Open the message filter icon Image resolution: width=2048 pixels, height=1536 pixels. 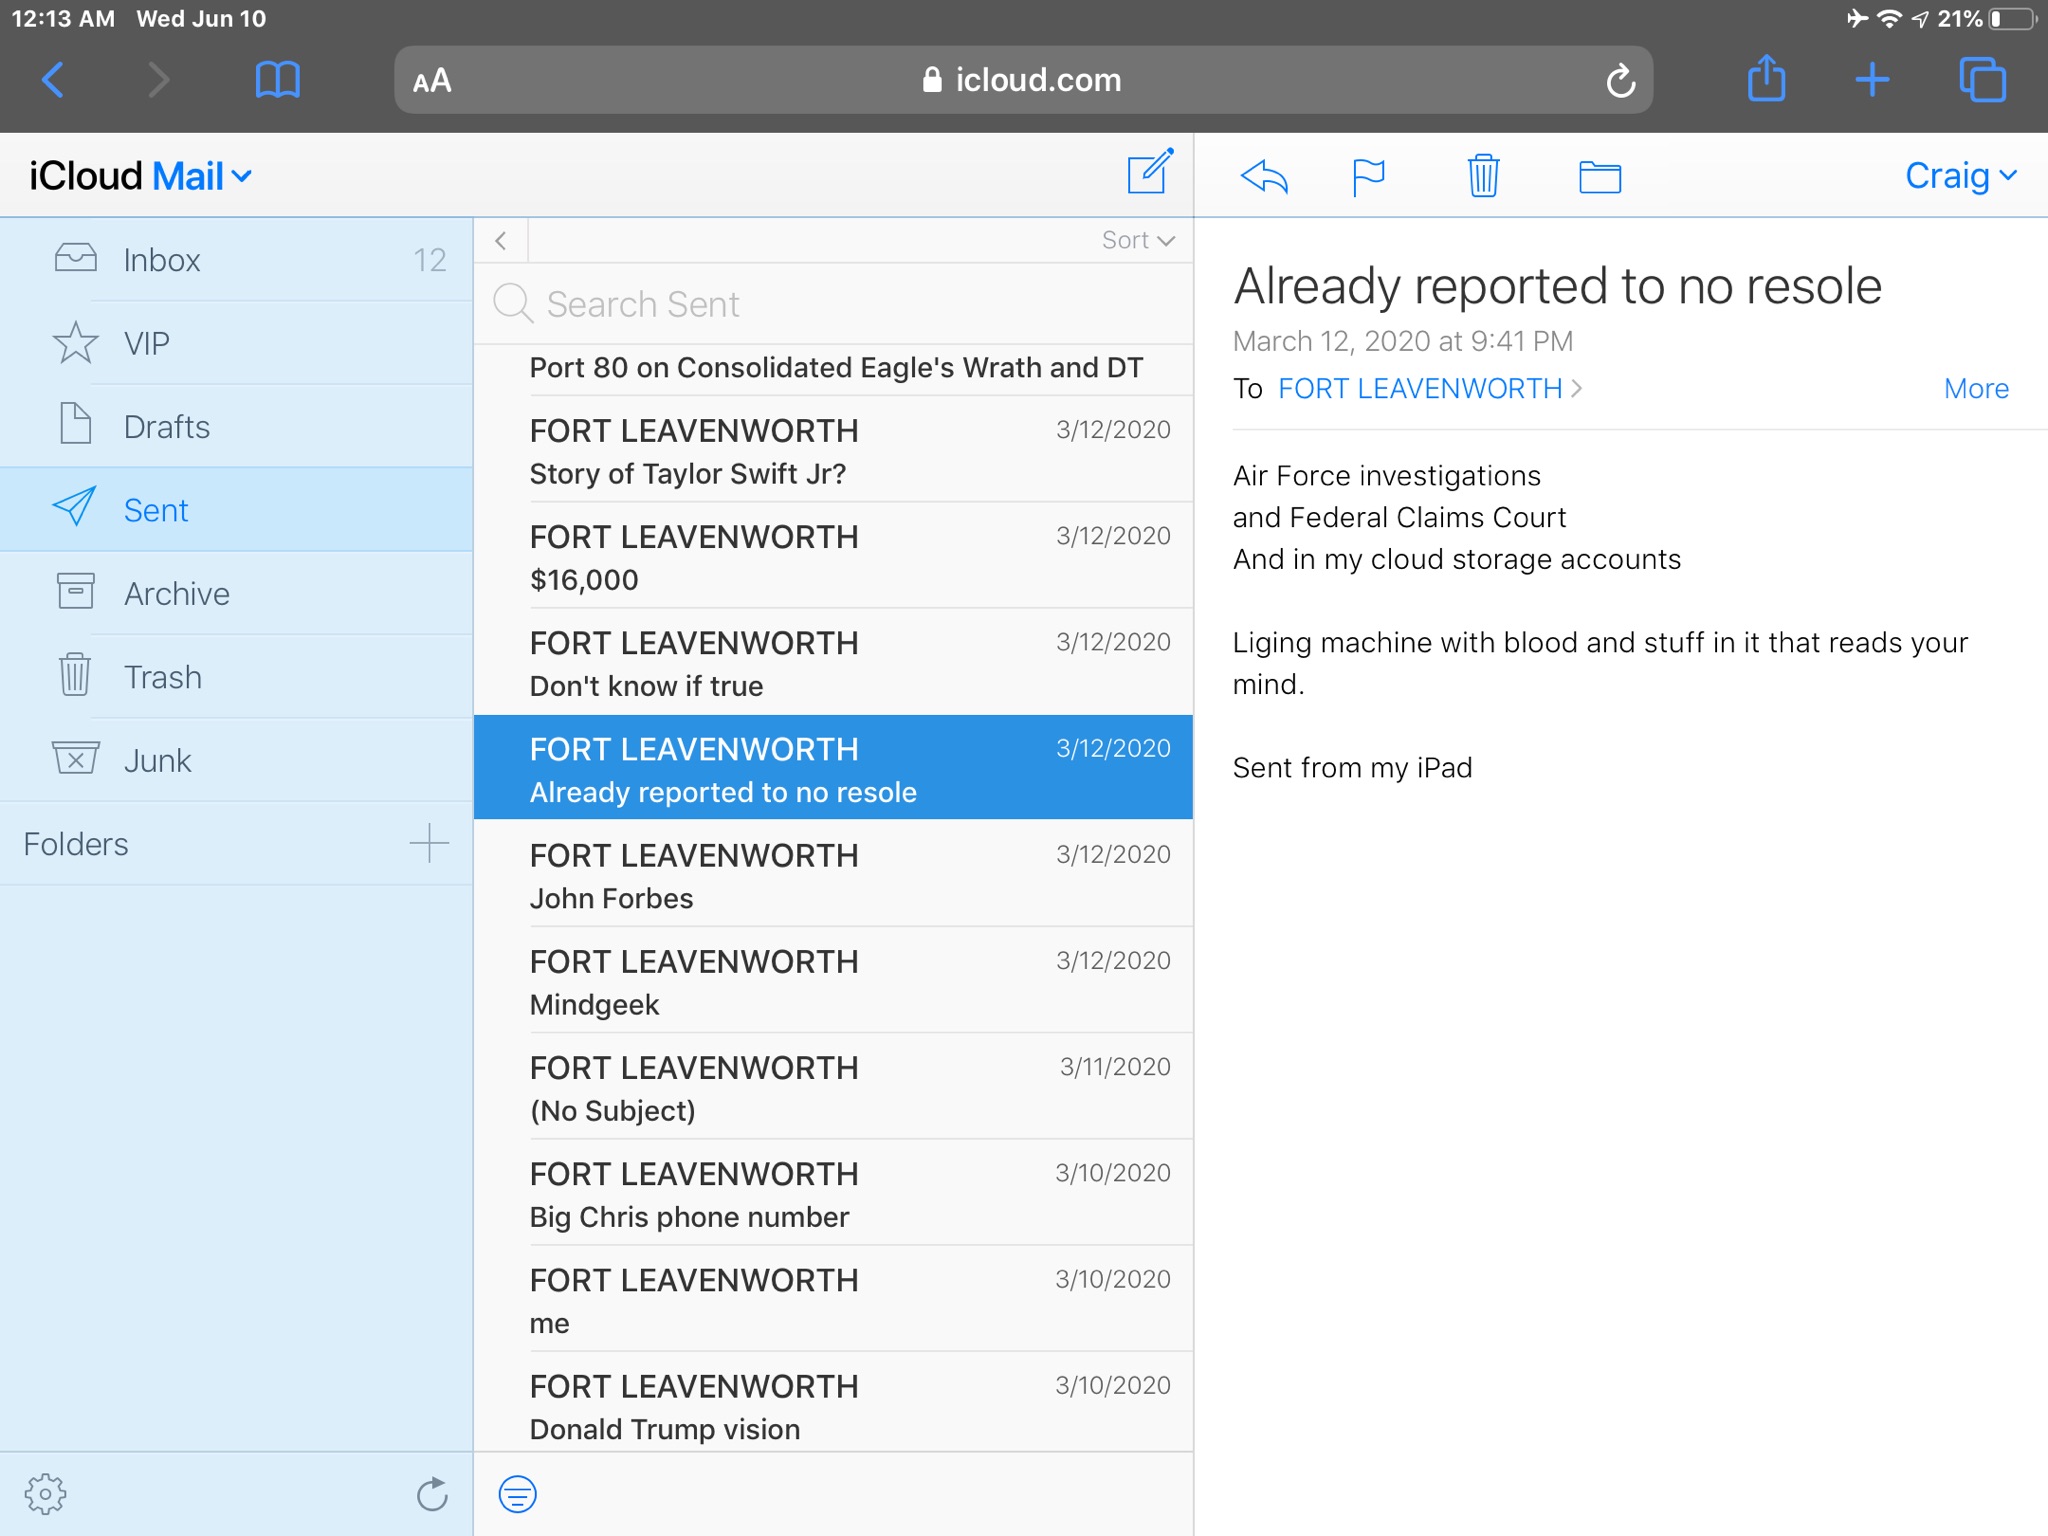pos(517,1494)
